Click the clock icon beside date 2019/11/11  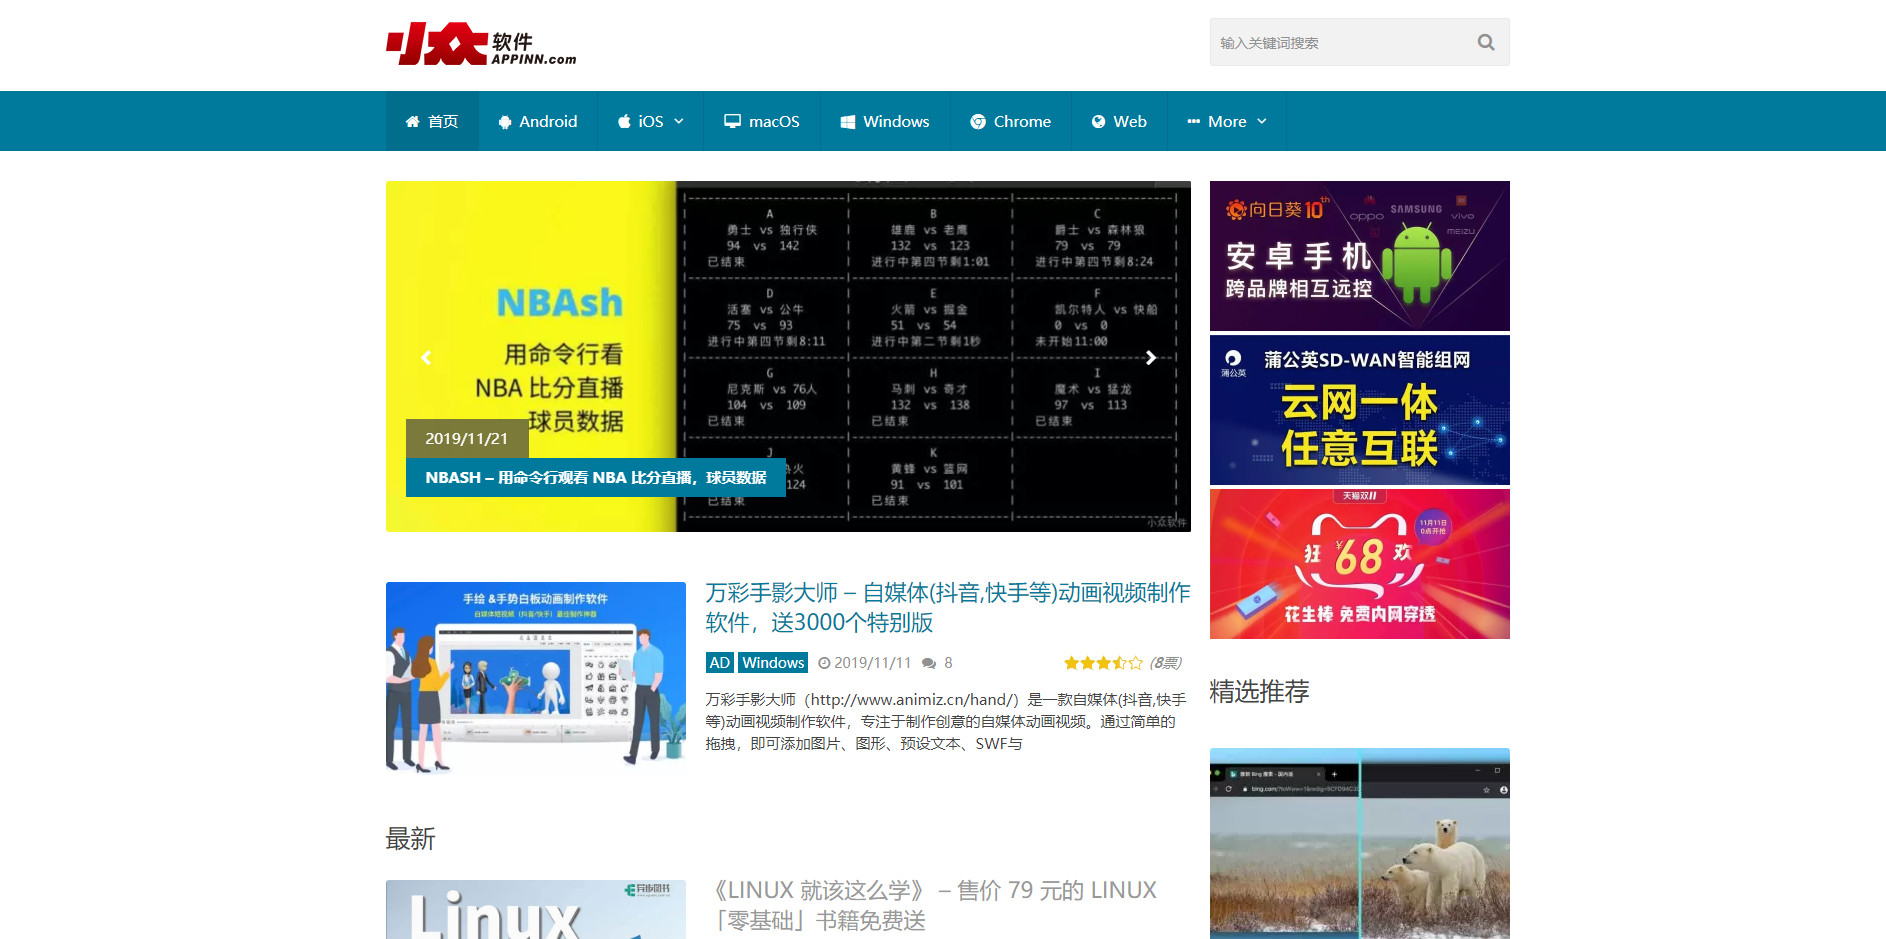[824, 662]
